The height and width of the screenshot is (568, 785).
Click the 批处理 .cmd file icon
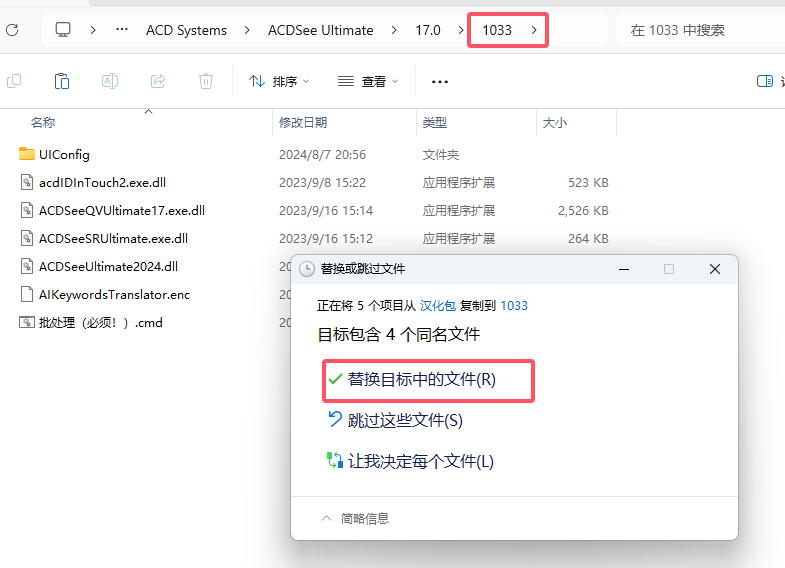[27, 322]
